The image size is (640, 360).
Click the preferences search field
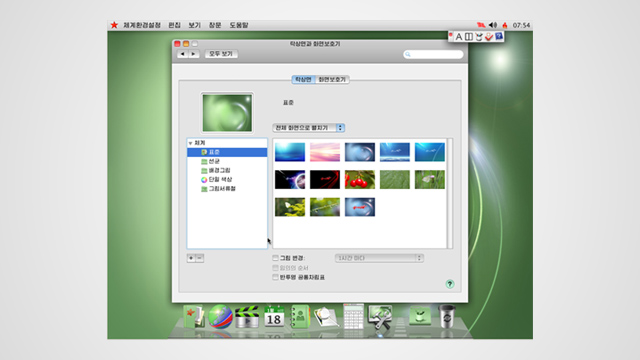pyautogui.click(x=433, y=54)
